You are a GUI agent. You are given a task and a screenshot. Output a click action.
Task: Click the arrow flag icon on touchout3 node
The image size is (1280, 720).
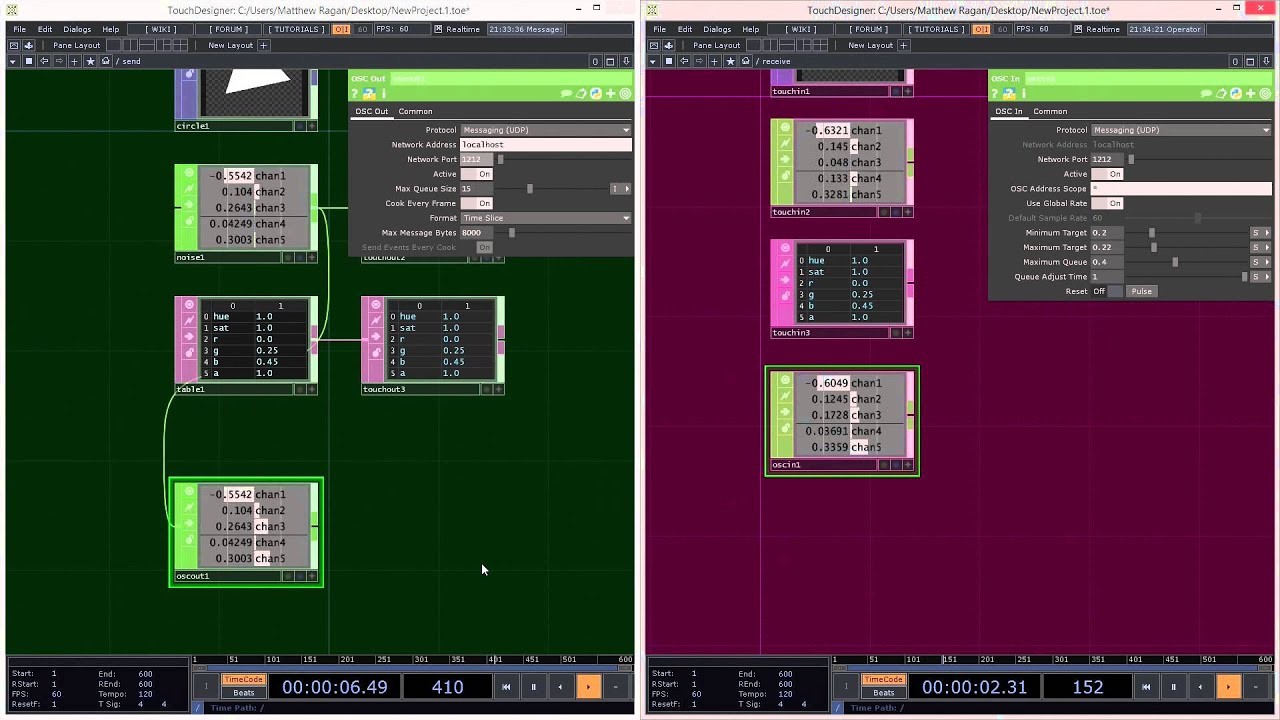pyautogui.click(x=377, y=336)
